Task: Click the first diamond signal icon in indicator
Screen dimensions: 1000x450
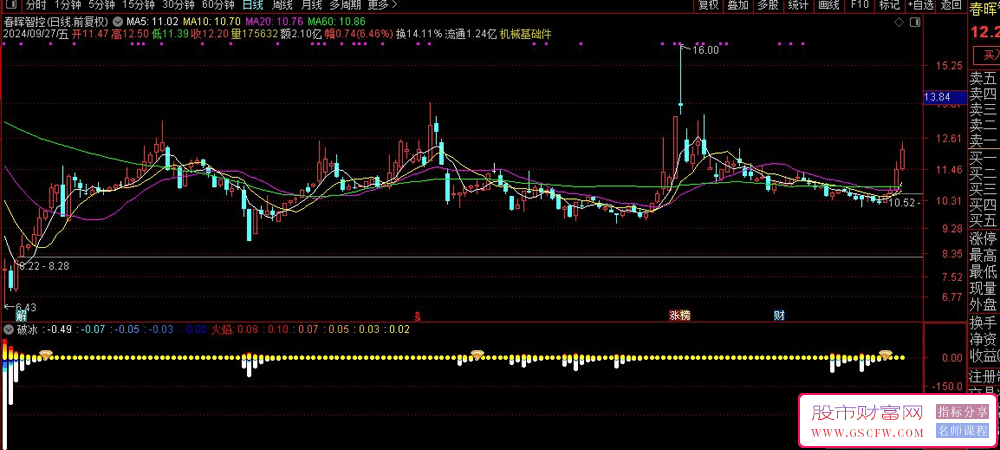Action: pos(46,353)
